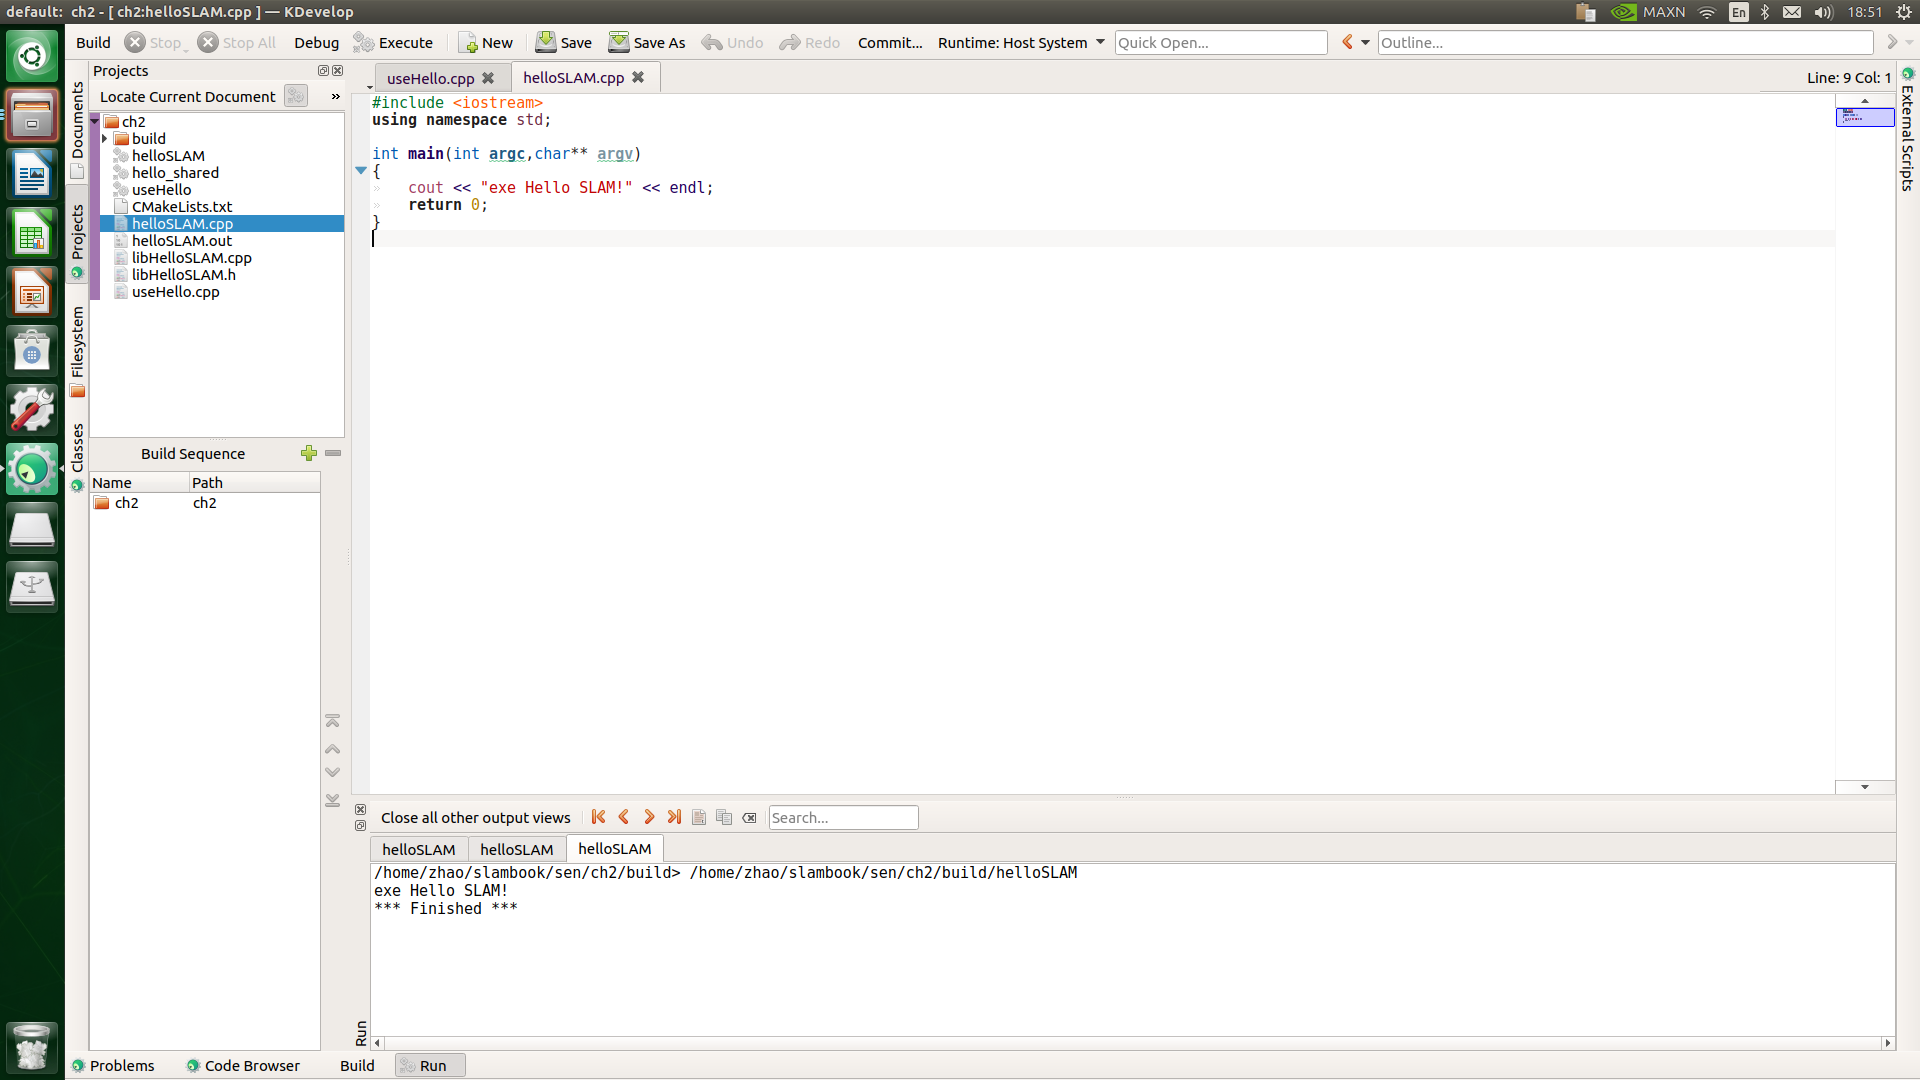Click the Execute toolbar icon
Viewport: 1920px width, 1080px height.
click(x=364, y=42)
